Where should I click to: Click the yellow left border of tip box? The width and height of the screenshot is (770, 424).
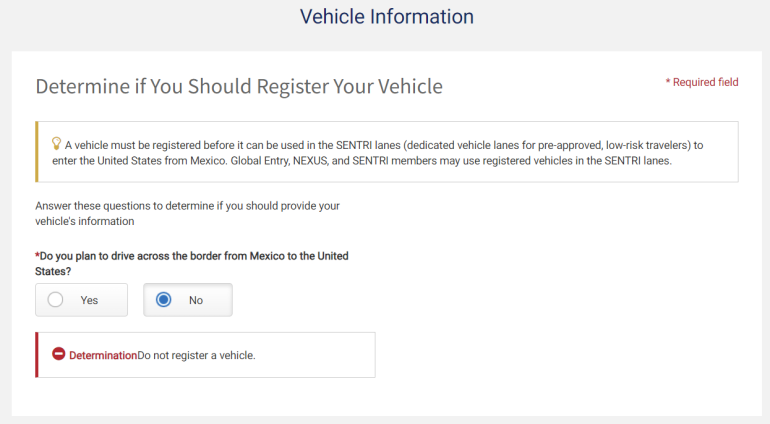point(37,152)
